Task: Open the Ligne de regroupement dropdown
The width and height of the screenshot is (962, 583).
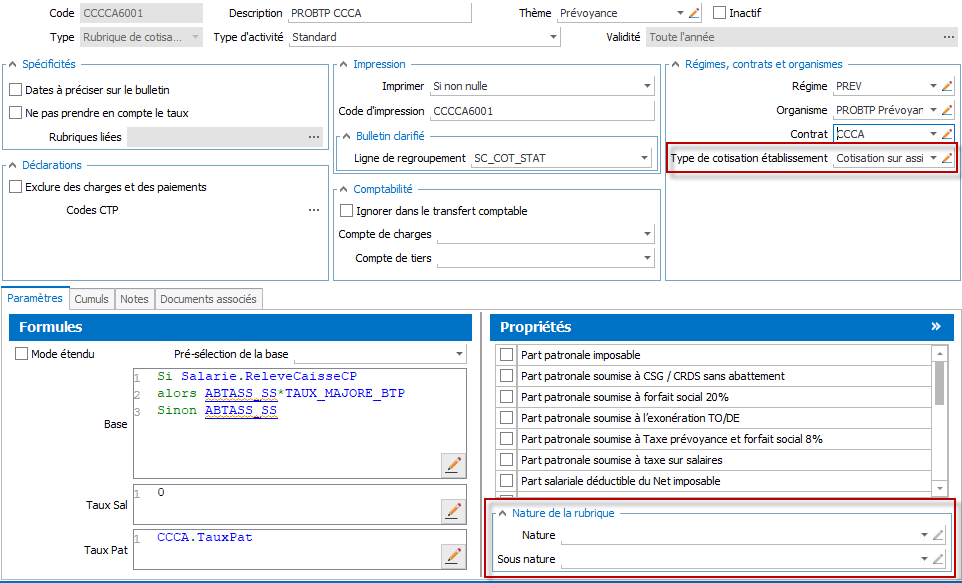Action: tap(644, 158)
